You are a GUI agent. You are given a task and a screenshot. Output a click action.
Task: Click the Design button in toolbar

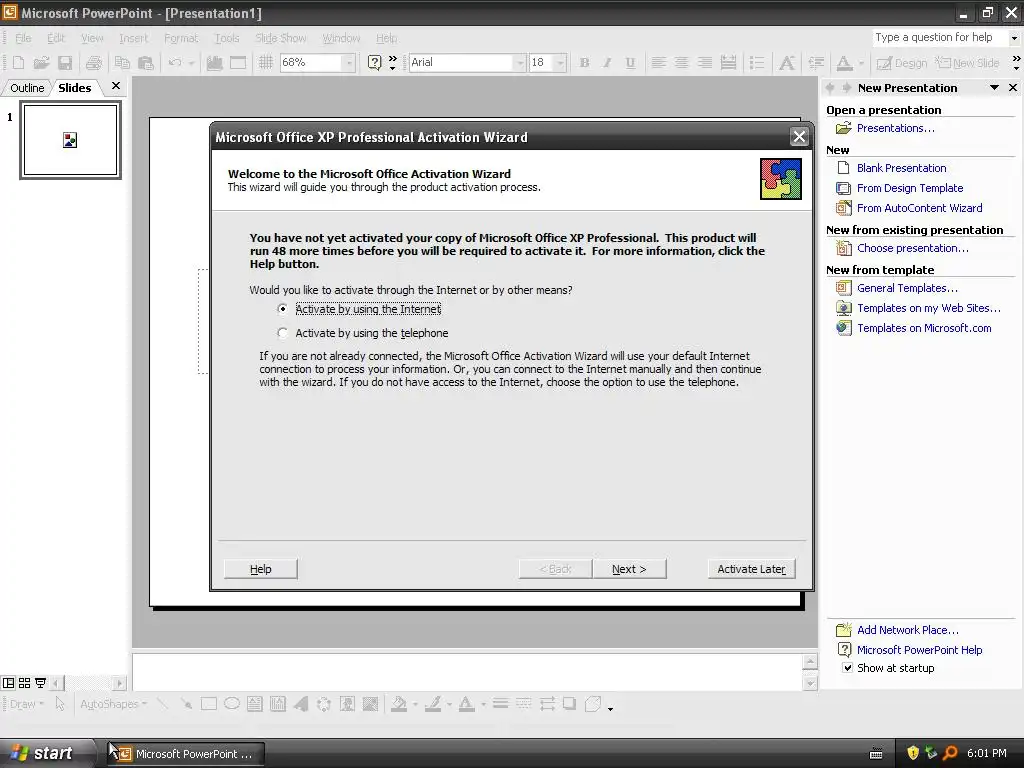coord(902,63)
